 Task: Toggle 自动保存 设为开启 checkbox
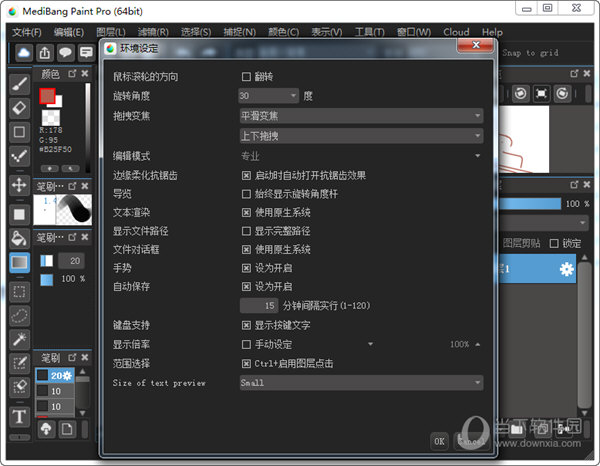tap(246, 286)
